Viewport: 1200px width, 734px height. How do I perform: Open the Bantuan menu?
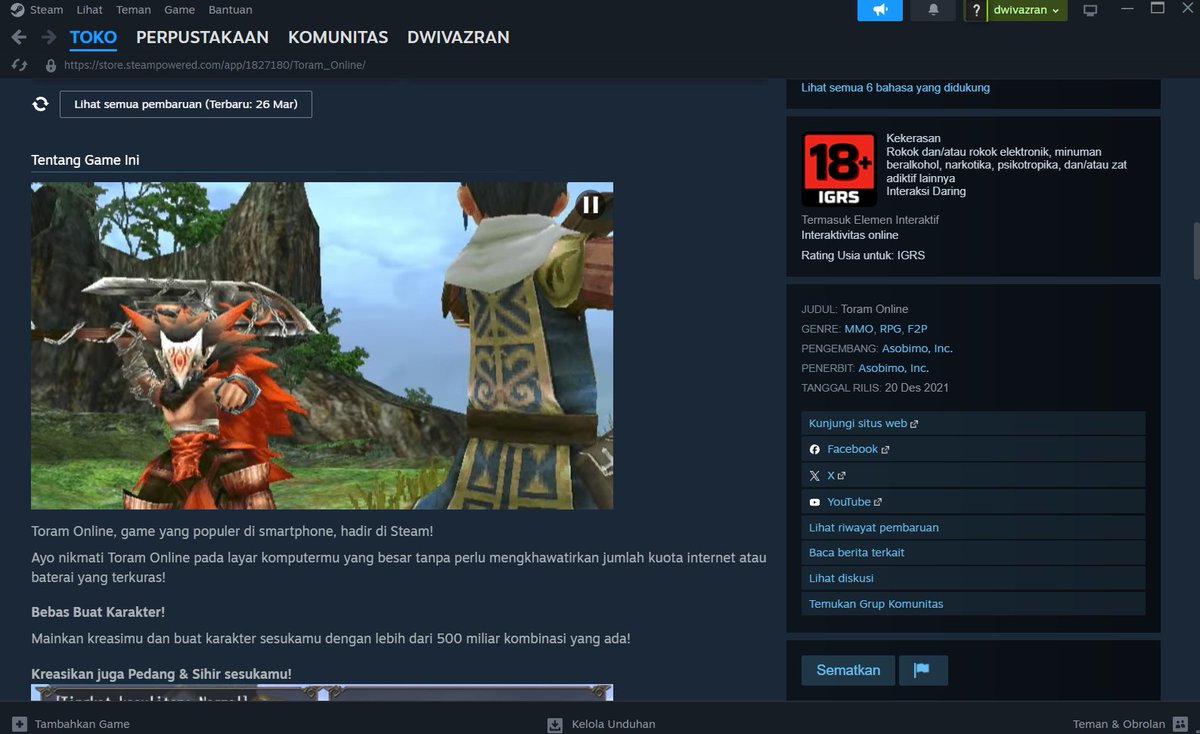tap(230, 10)
